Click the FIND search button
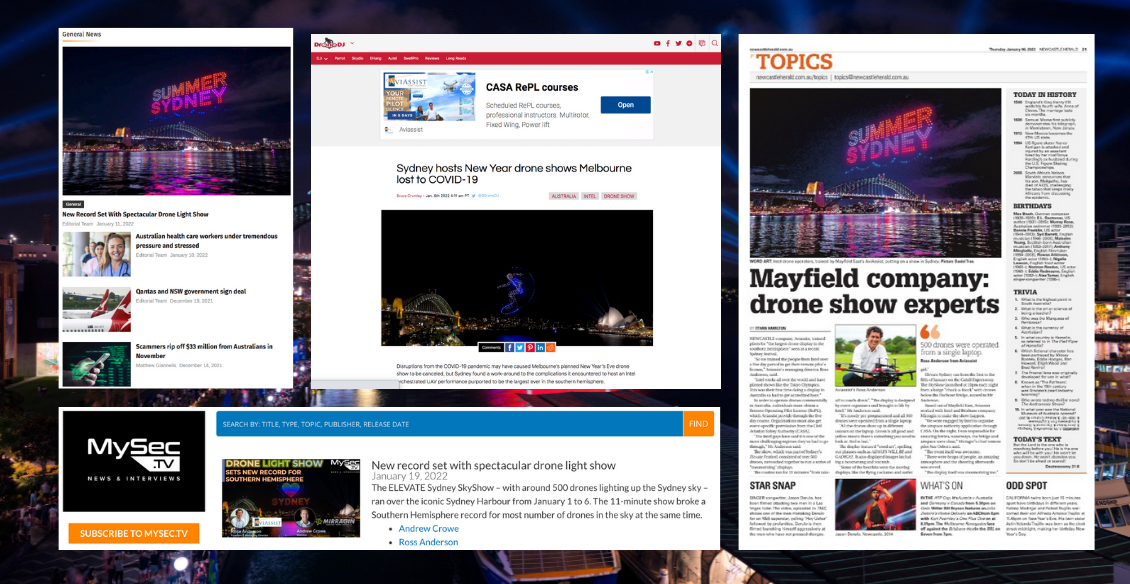Image resolution: width=1130 pixels, height=584 pixels. pyautogui.click(x=698, y=424)
